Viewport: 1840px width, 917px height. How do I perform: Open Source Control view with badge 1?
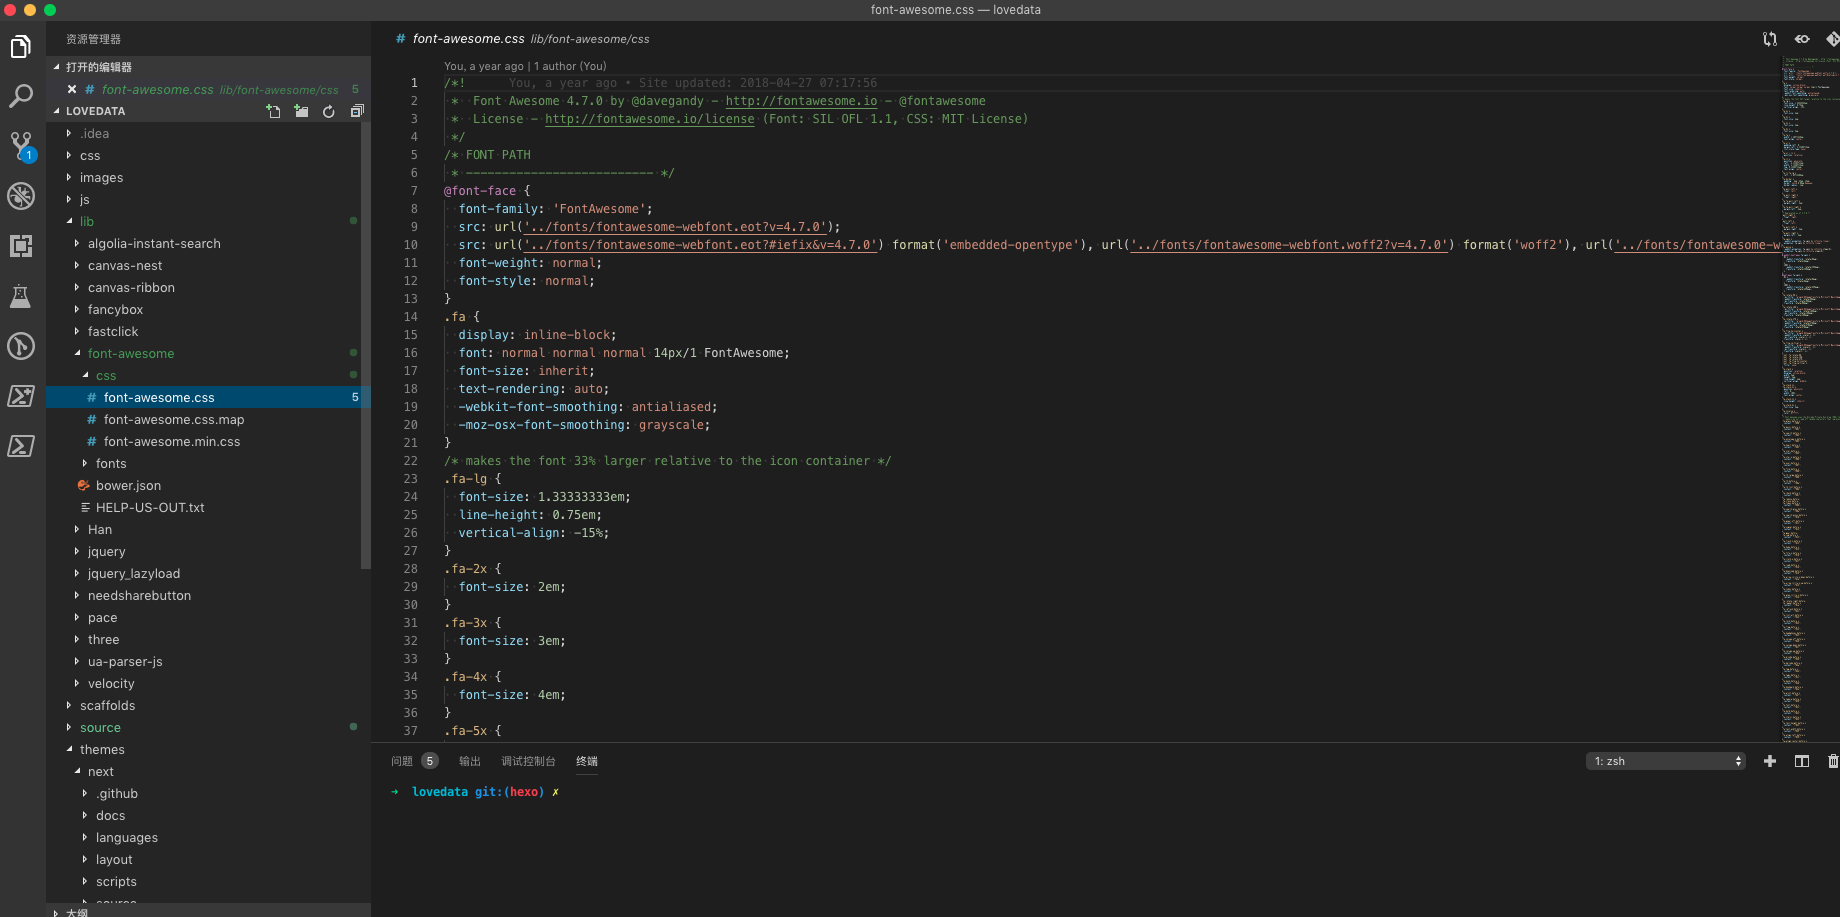pos(21,146)
